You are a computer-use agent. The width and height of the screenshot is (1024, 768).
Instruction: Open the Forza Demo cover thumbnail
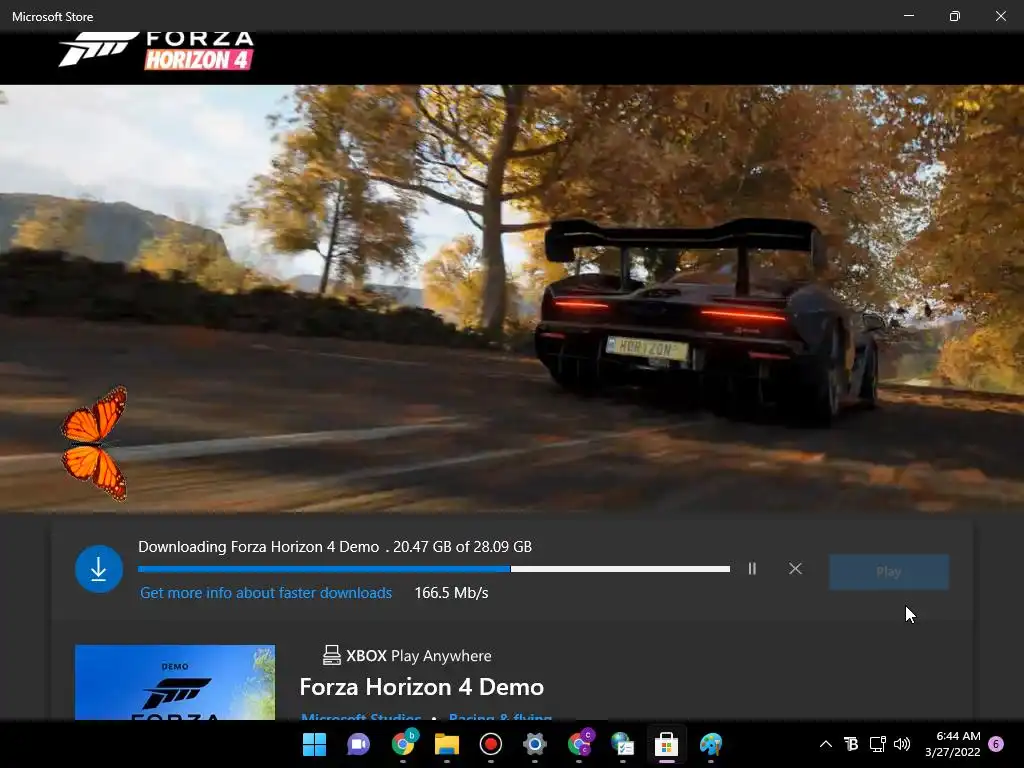(175, 682)
